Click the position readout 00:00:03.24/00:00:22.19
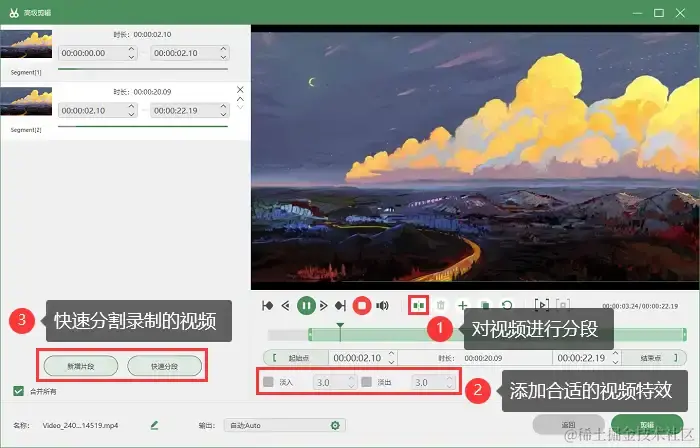Viewport: 700px width, 448px height. [640, 306]
